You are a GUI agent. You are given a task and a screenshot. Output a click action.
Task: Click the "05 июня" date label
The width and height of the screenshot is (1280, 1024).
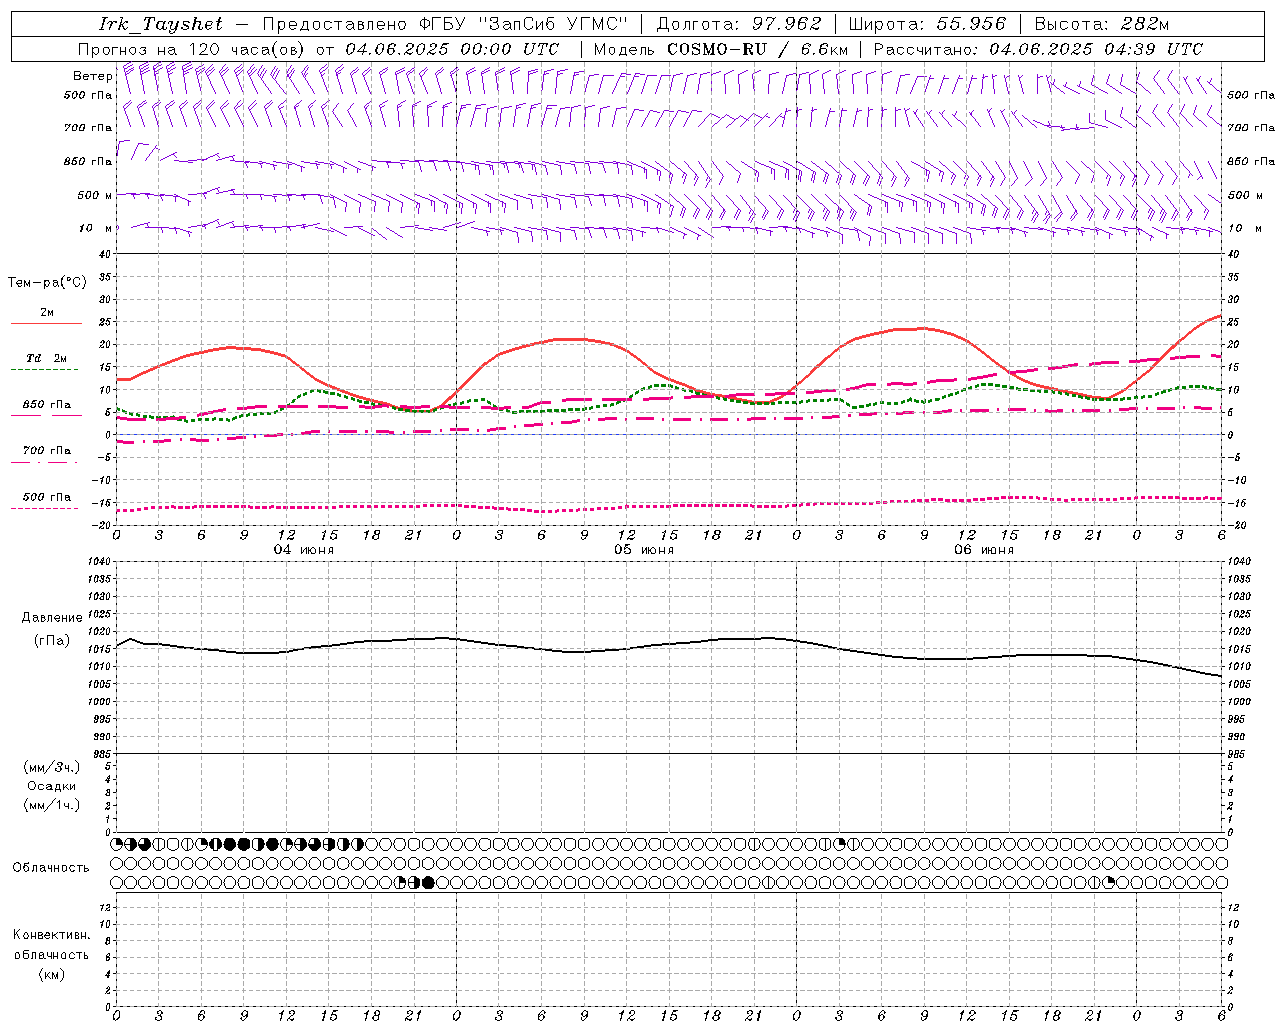pos(644,550)
